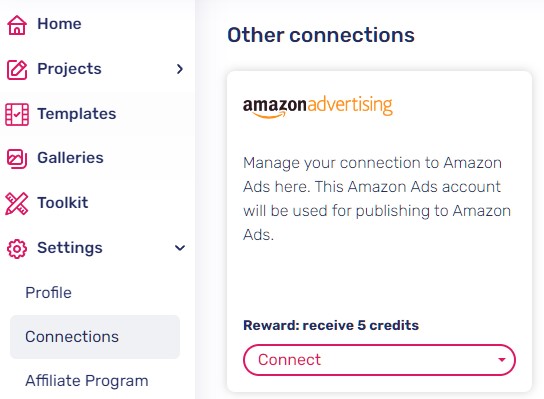The height and width of the screenshot is (399, 544).
Task: Open the Home menu label
Action: [x=59, y=24]
